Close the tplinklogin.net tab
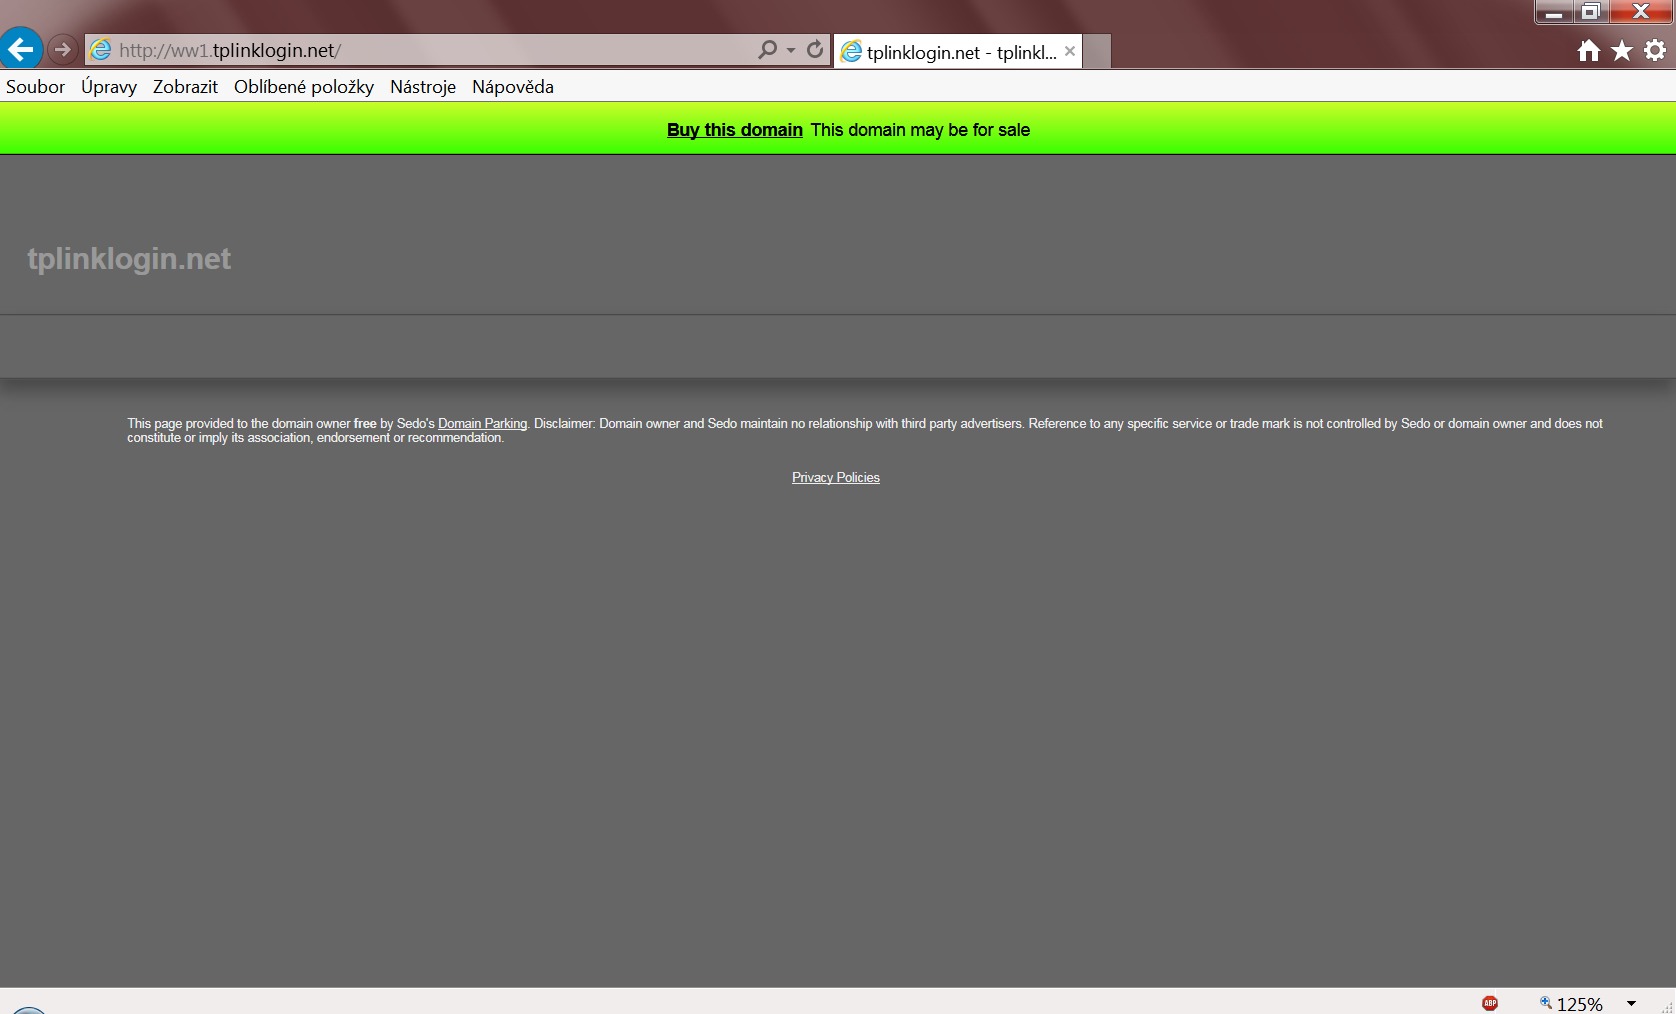Image resolution: width=1676 pixels, height=1014 pixels. [1070, 51]
